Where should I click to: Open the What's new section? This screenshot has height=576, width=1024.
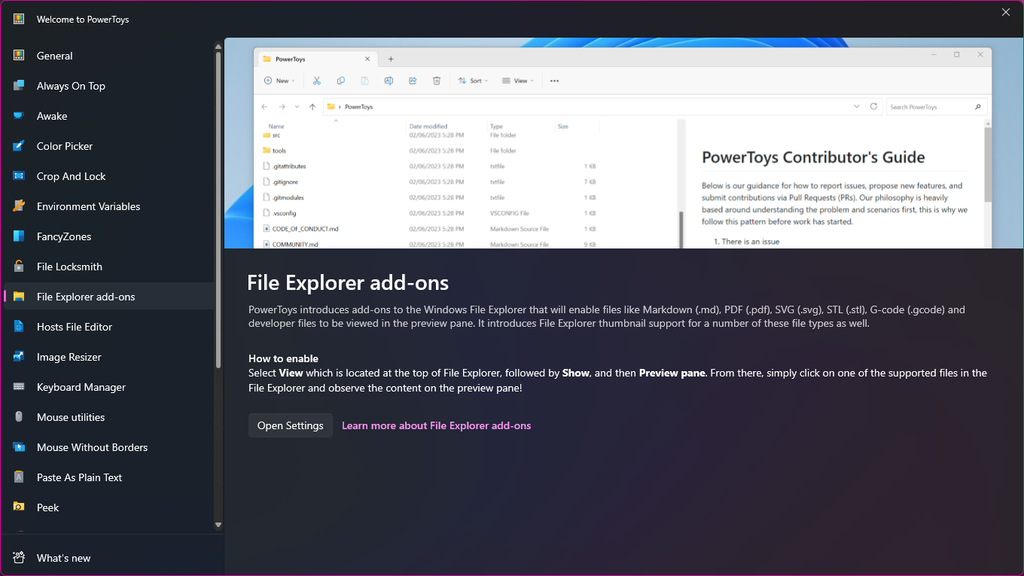62,557
